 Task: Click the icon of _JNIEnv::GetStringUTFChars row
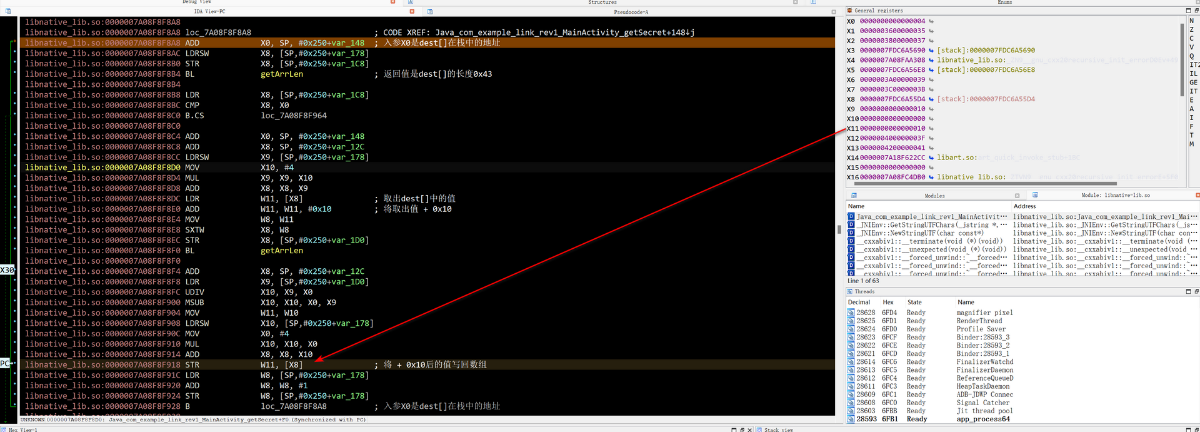click(851, 224)
